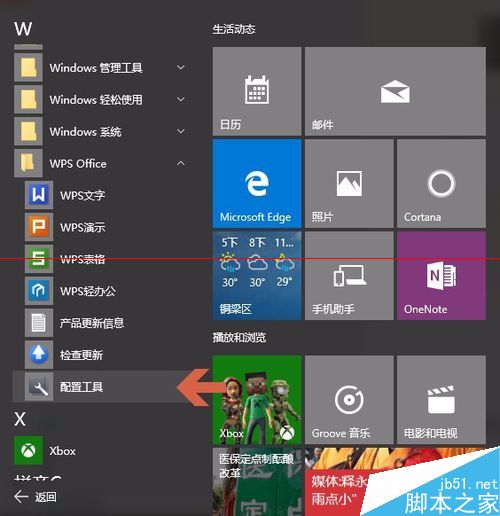Click the Windows 系统 folder name
The height and width of the screenshot is (516, 500).
[85, 132]
